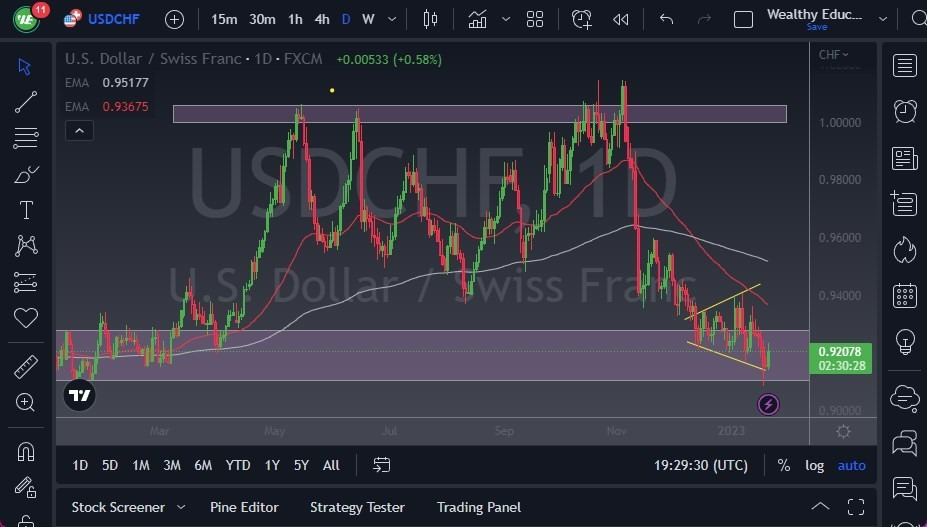
Task: Start bar replay mode
Action: coord(620,20)
